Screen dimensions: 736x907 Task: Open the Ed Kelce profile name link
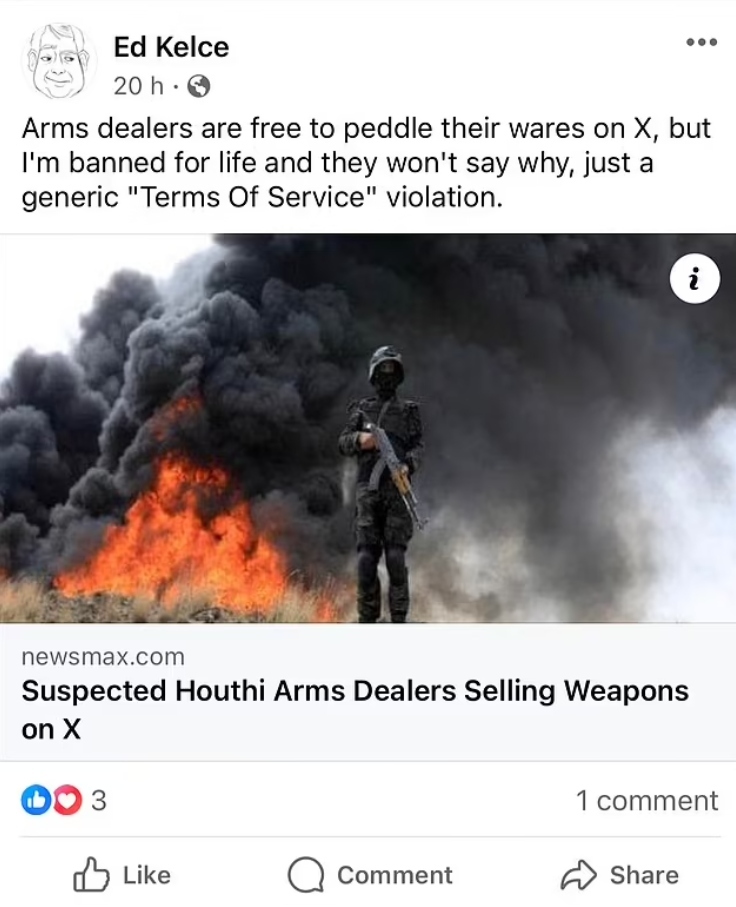[x=171, y=47]
